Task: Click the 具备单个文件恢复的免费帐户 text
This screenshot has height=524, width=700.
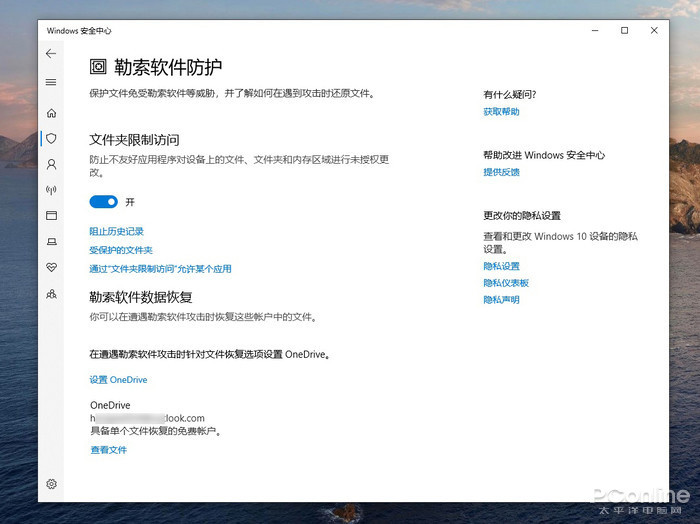Action: tap(156, 431)
